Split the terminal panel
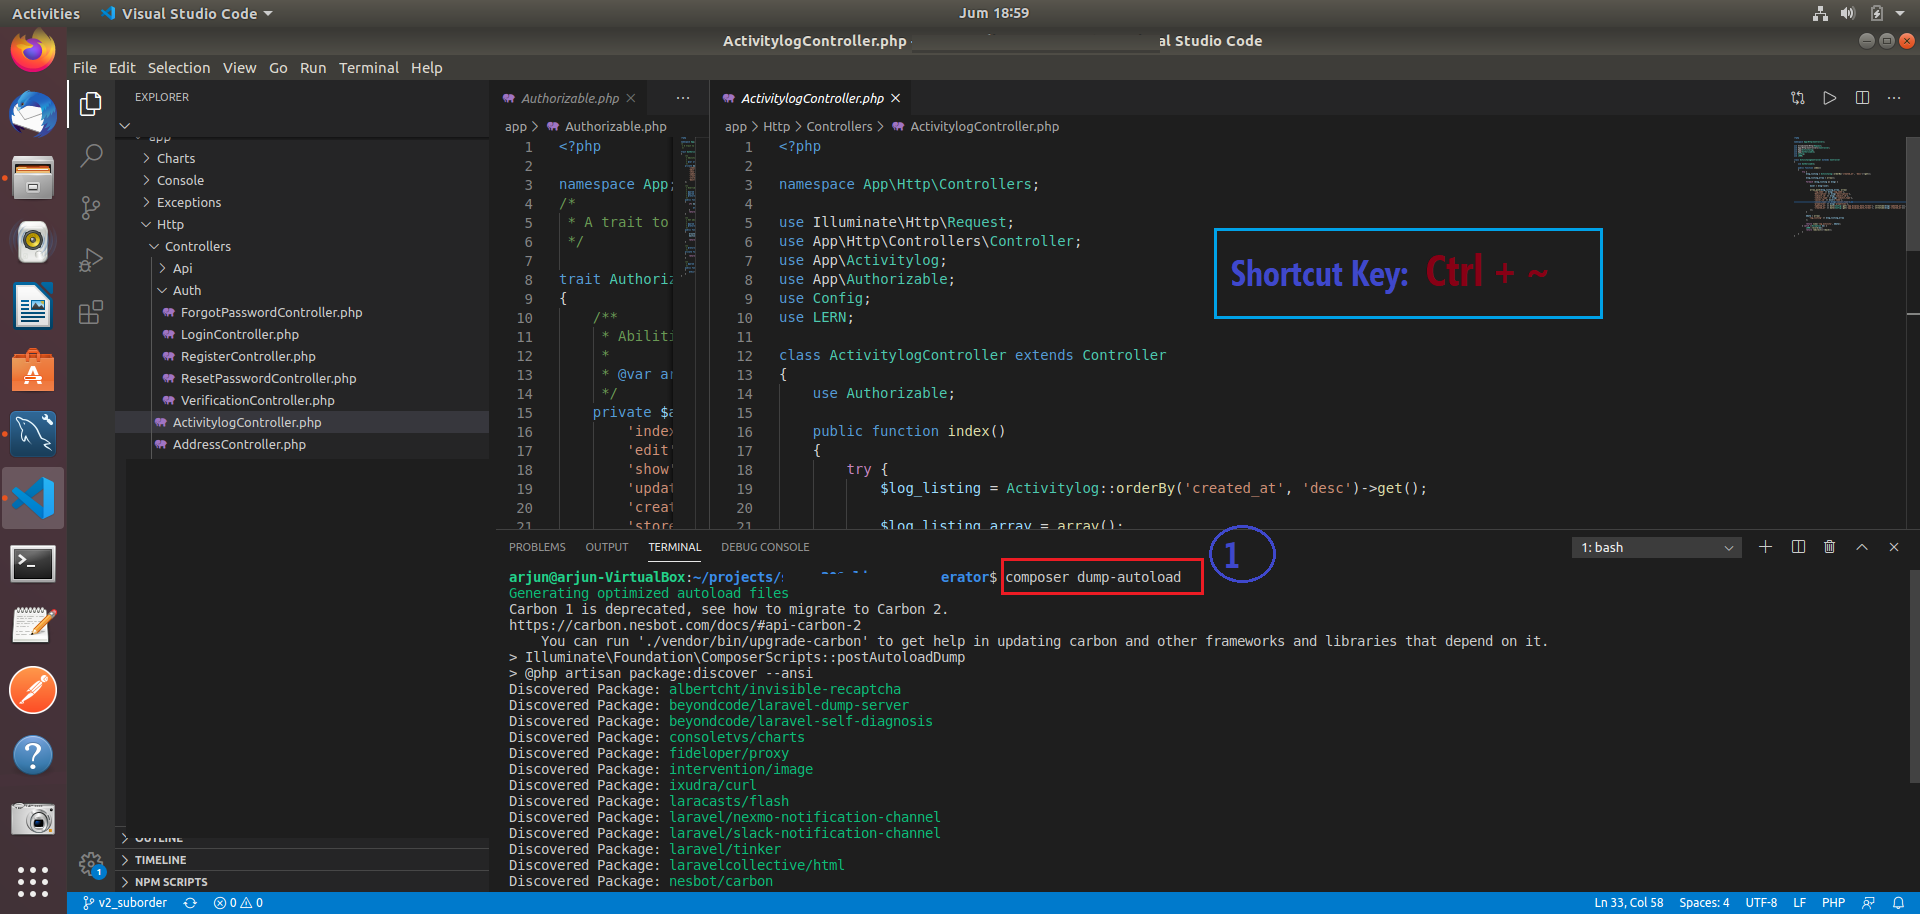The image size is (1920, 914). [1798, 547]
